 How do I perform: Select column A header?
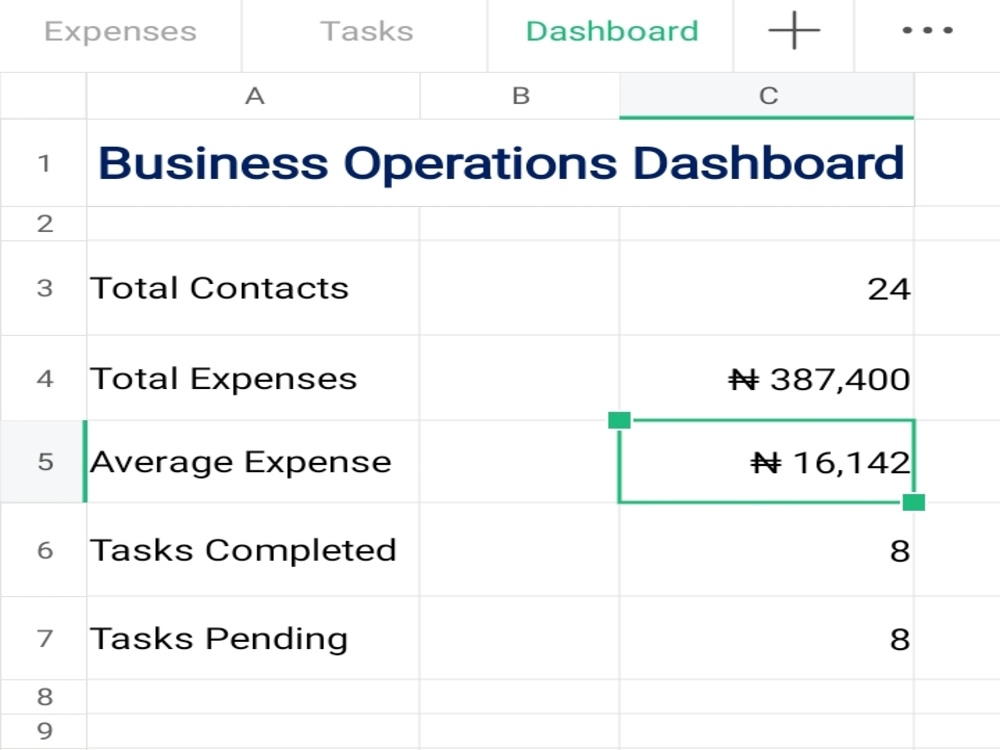[x=253, y=96]
